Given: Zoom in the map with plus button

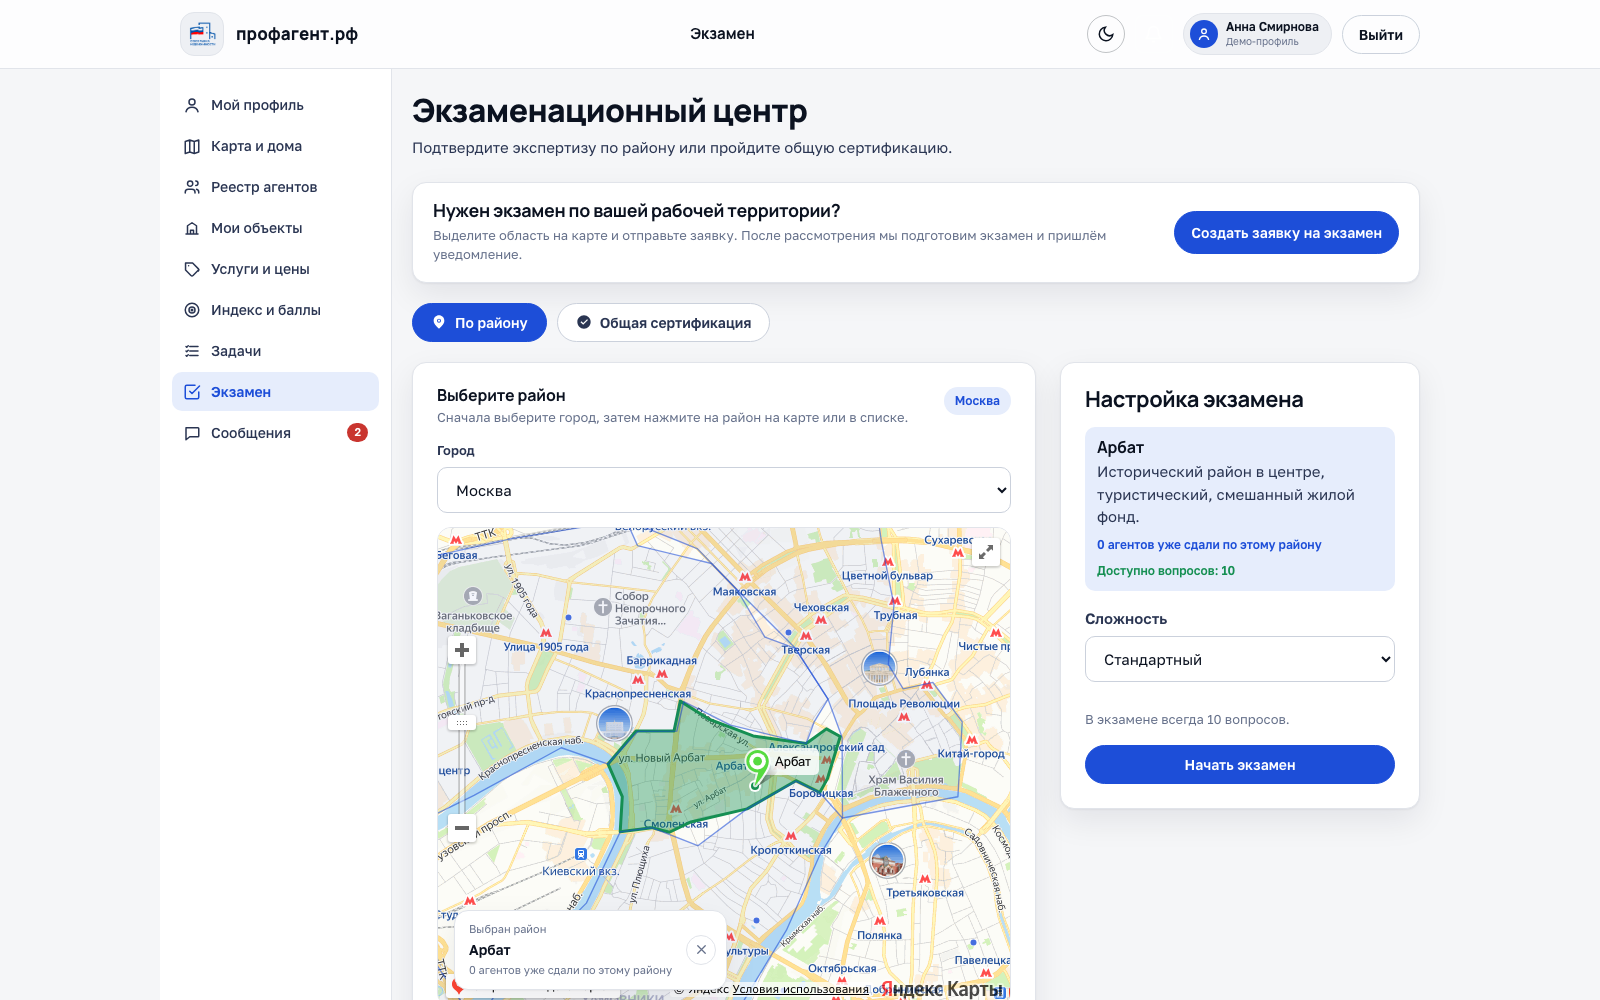Looking at the screenshot, I should [462, 650].
